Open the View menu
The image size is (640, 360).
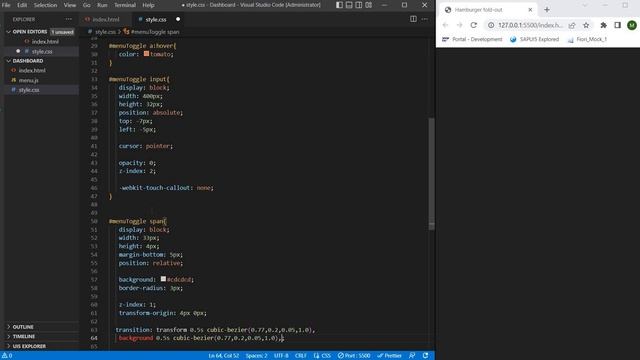(x=70, y=5)
